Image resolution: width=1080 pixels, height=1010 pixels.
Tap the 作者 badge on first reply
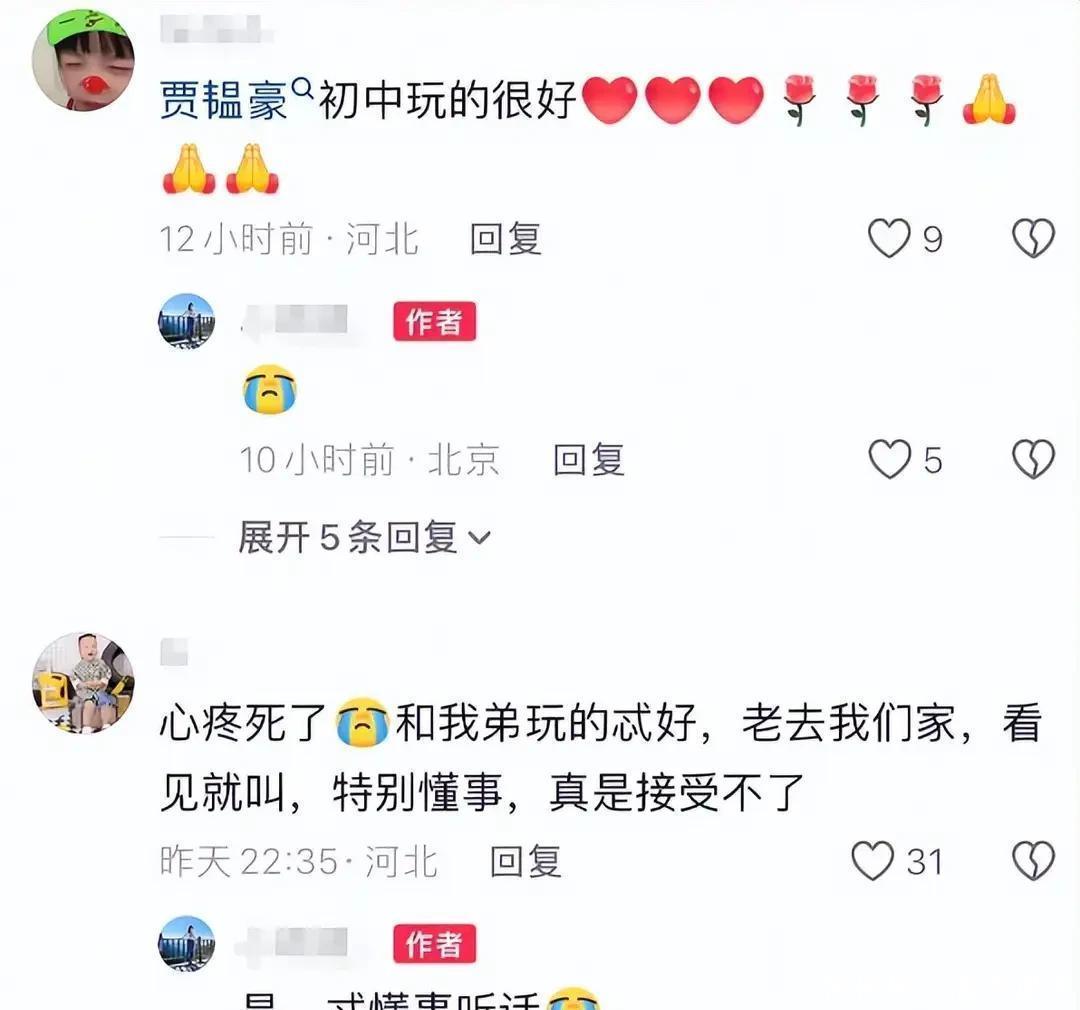point(435,321)
